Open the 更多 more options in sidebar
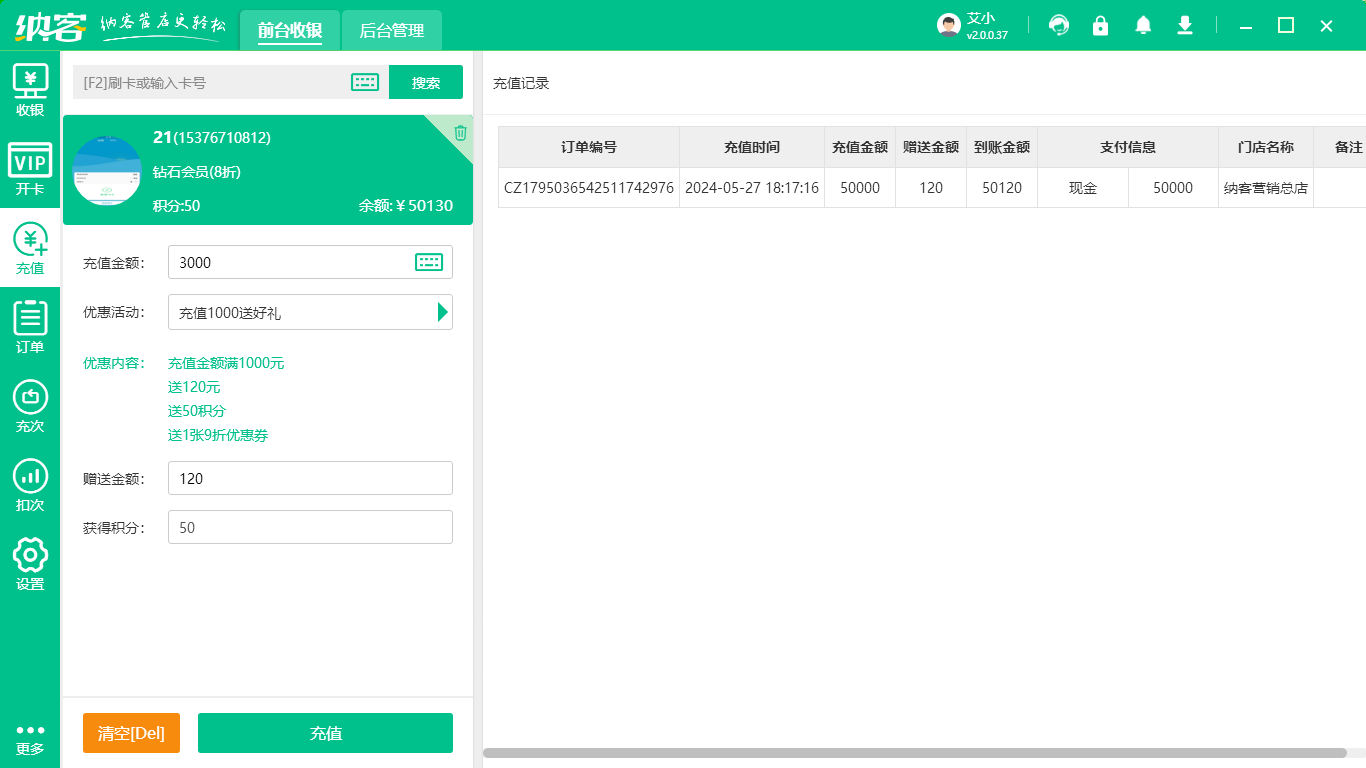This screenshot has height=768, width=1366. pos(30,740)
